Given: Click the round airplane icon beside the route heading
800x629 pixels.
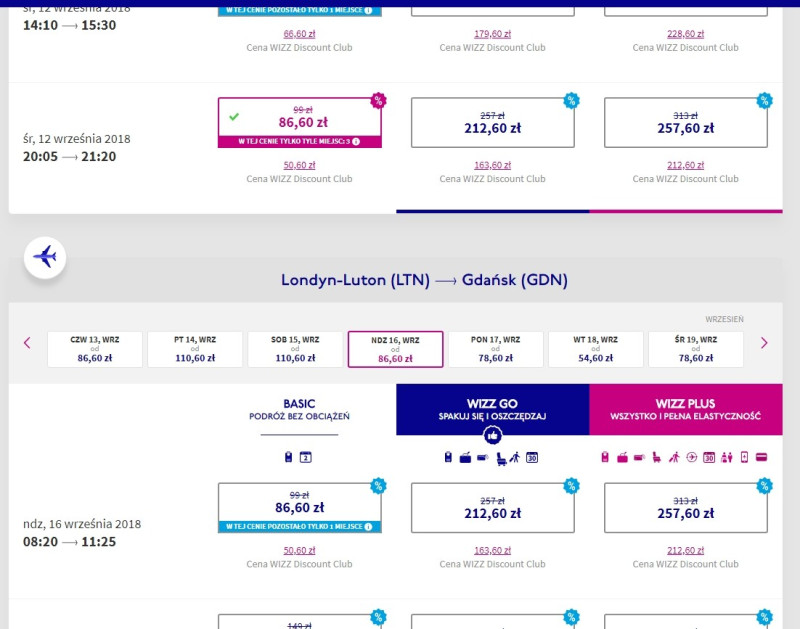Looking at the screenshot, I should tap(45, 257).
